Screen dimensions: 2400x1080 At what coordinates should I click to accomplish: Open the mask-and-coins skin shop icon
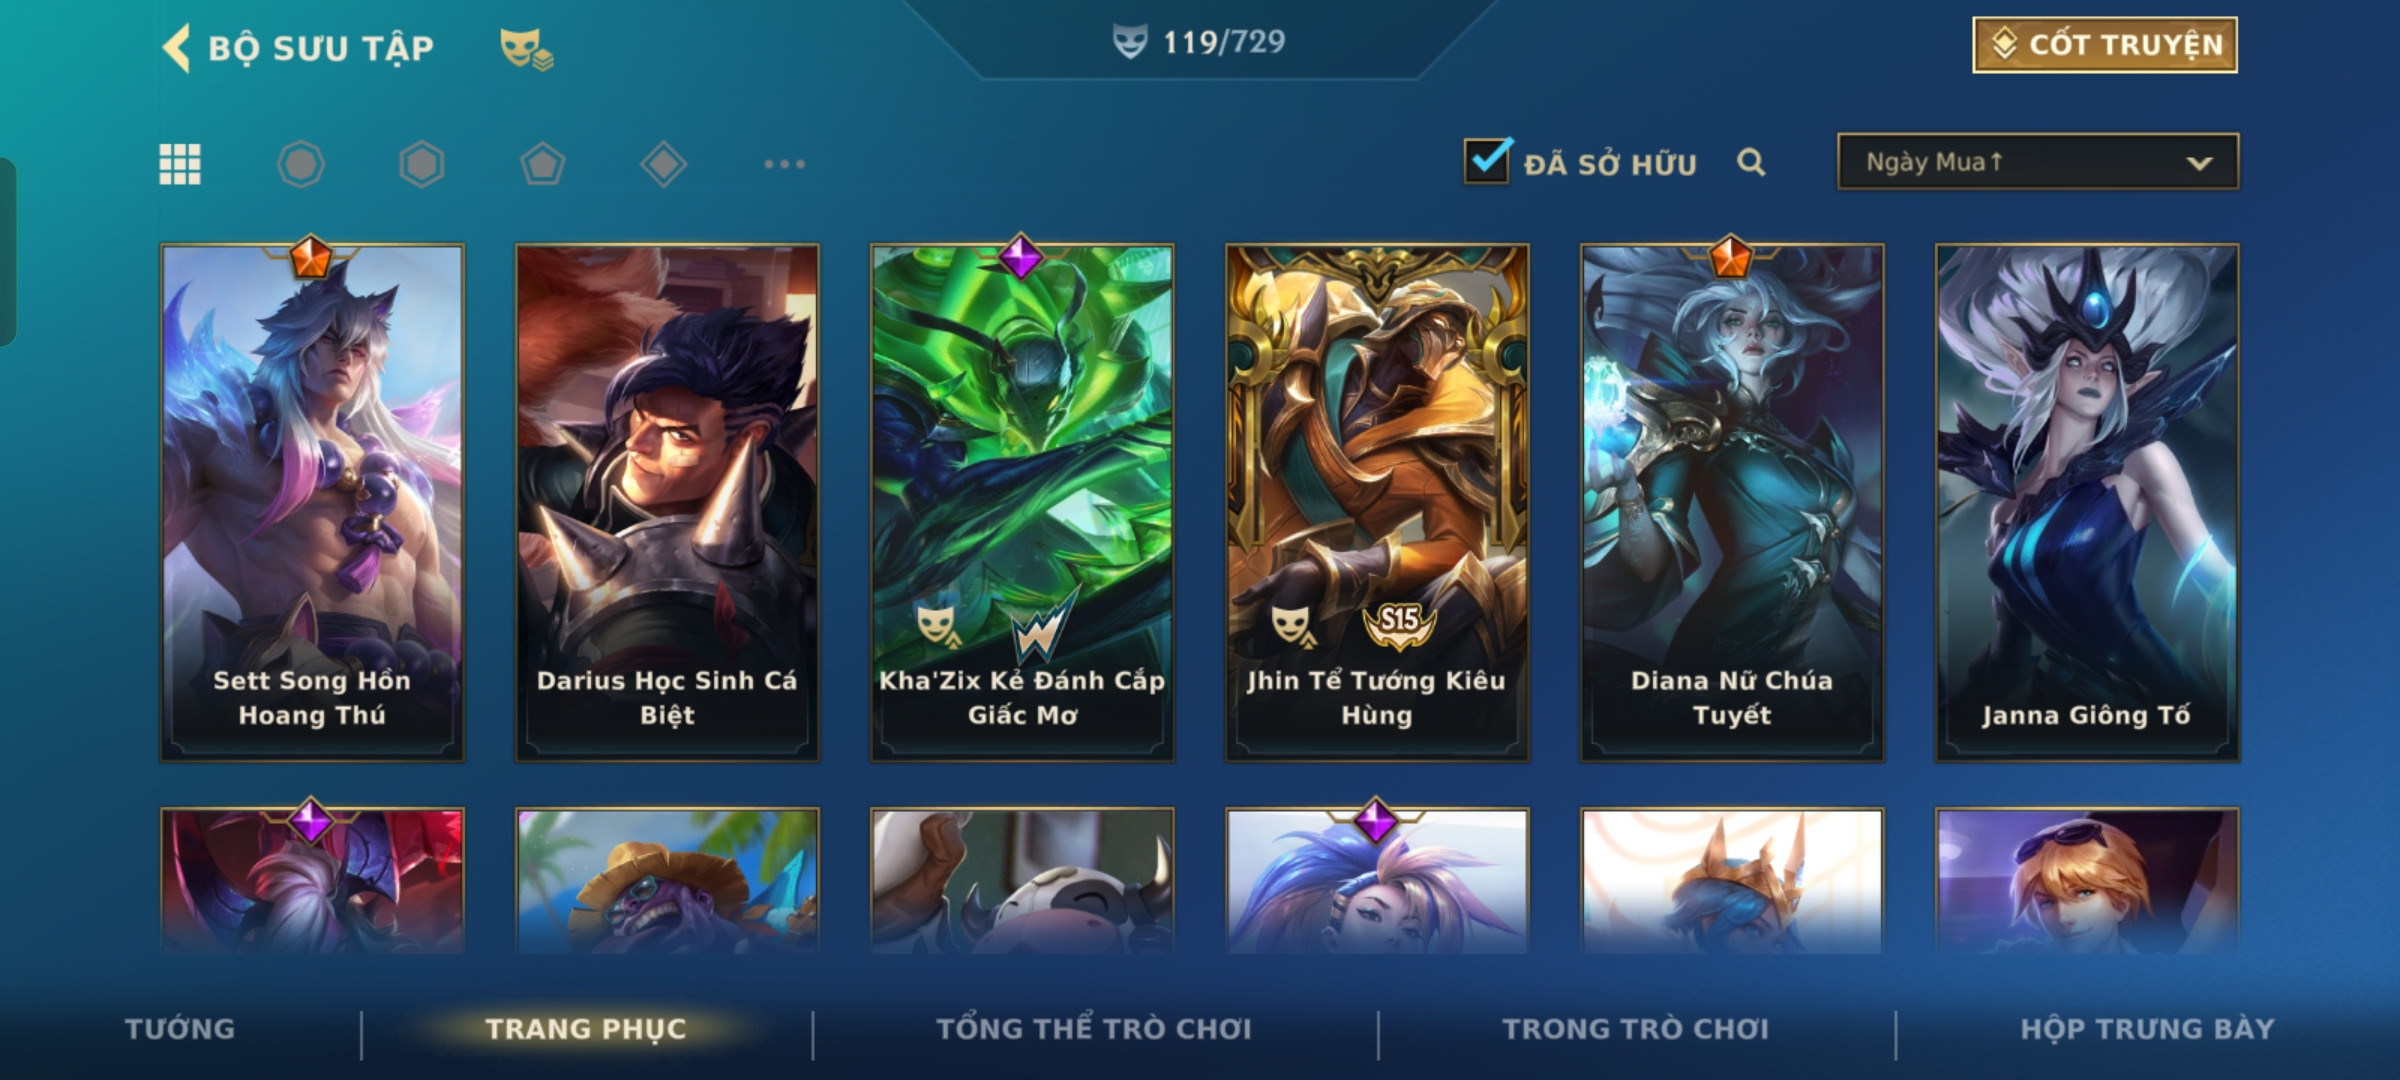(526, 49)
